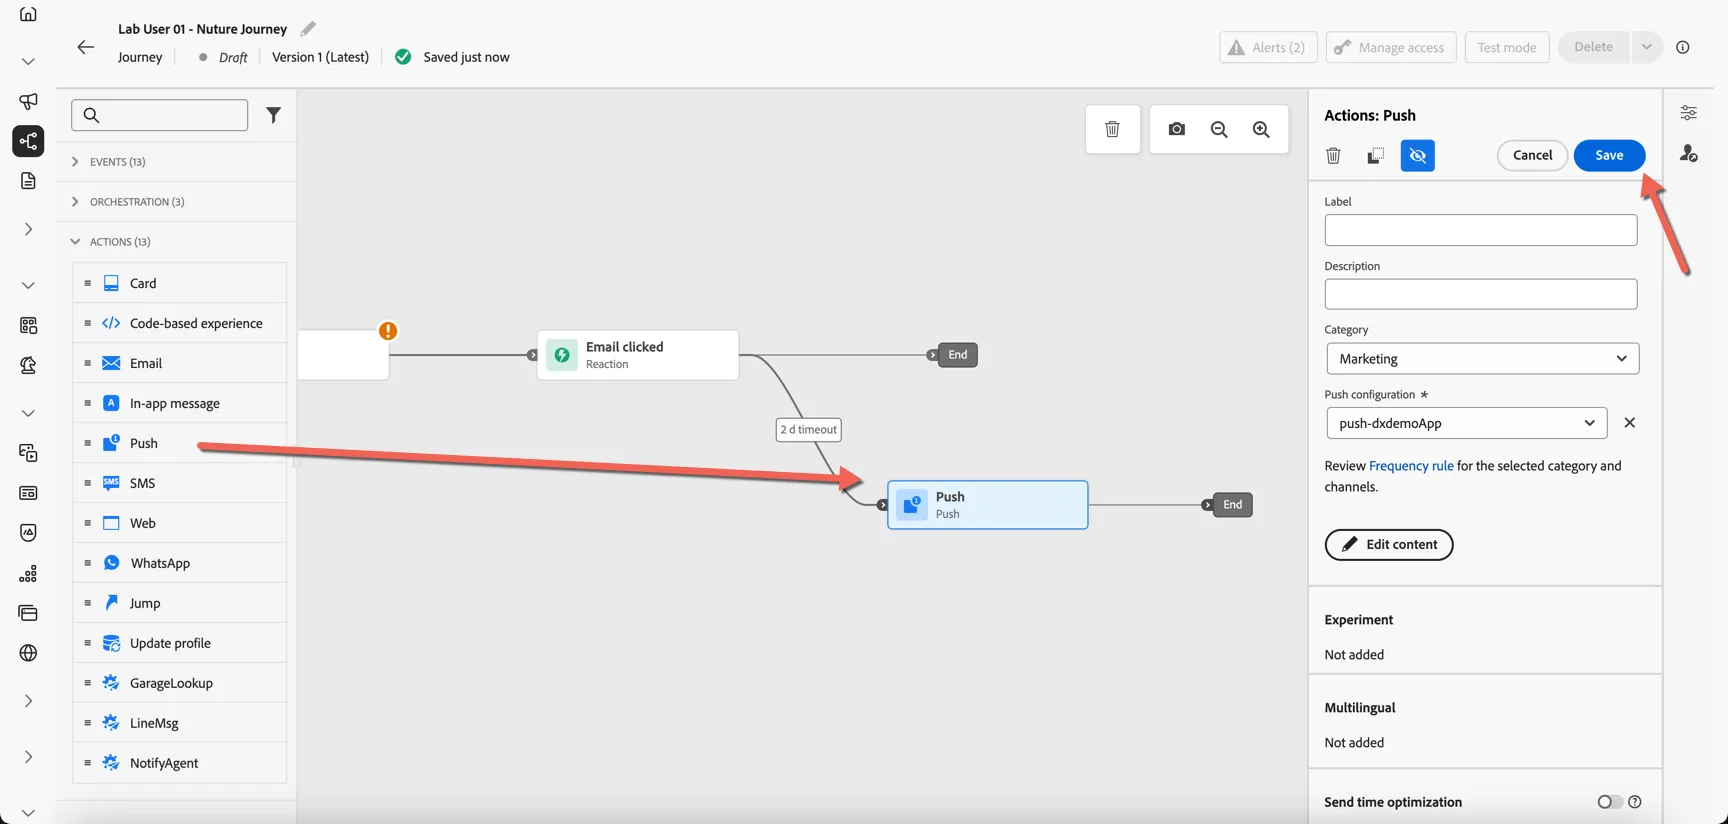Image resolution: width=1728 pixels, height=824 pixels.
Task: Open the dropdown arrow next to Delete
Action: [x=1646, y=47]
